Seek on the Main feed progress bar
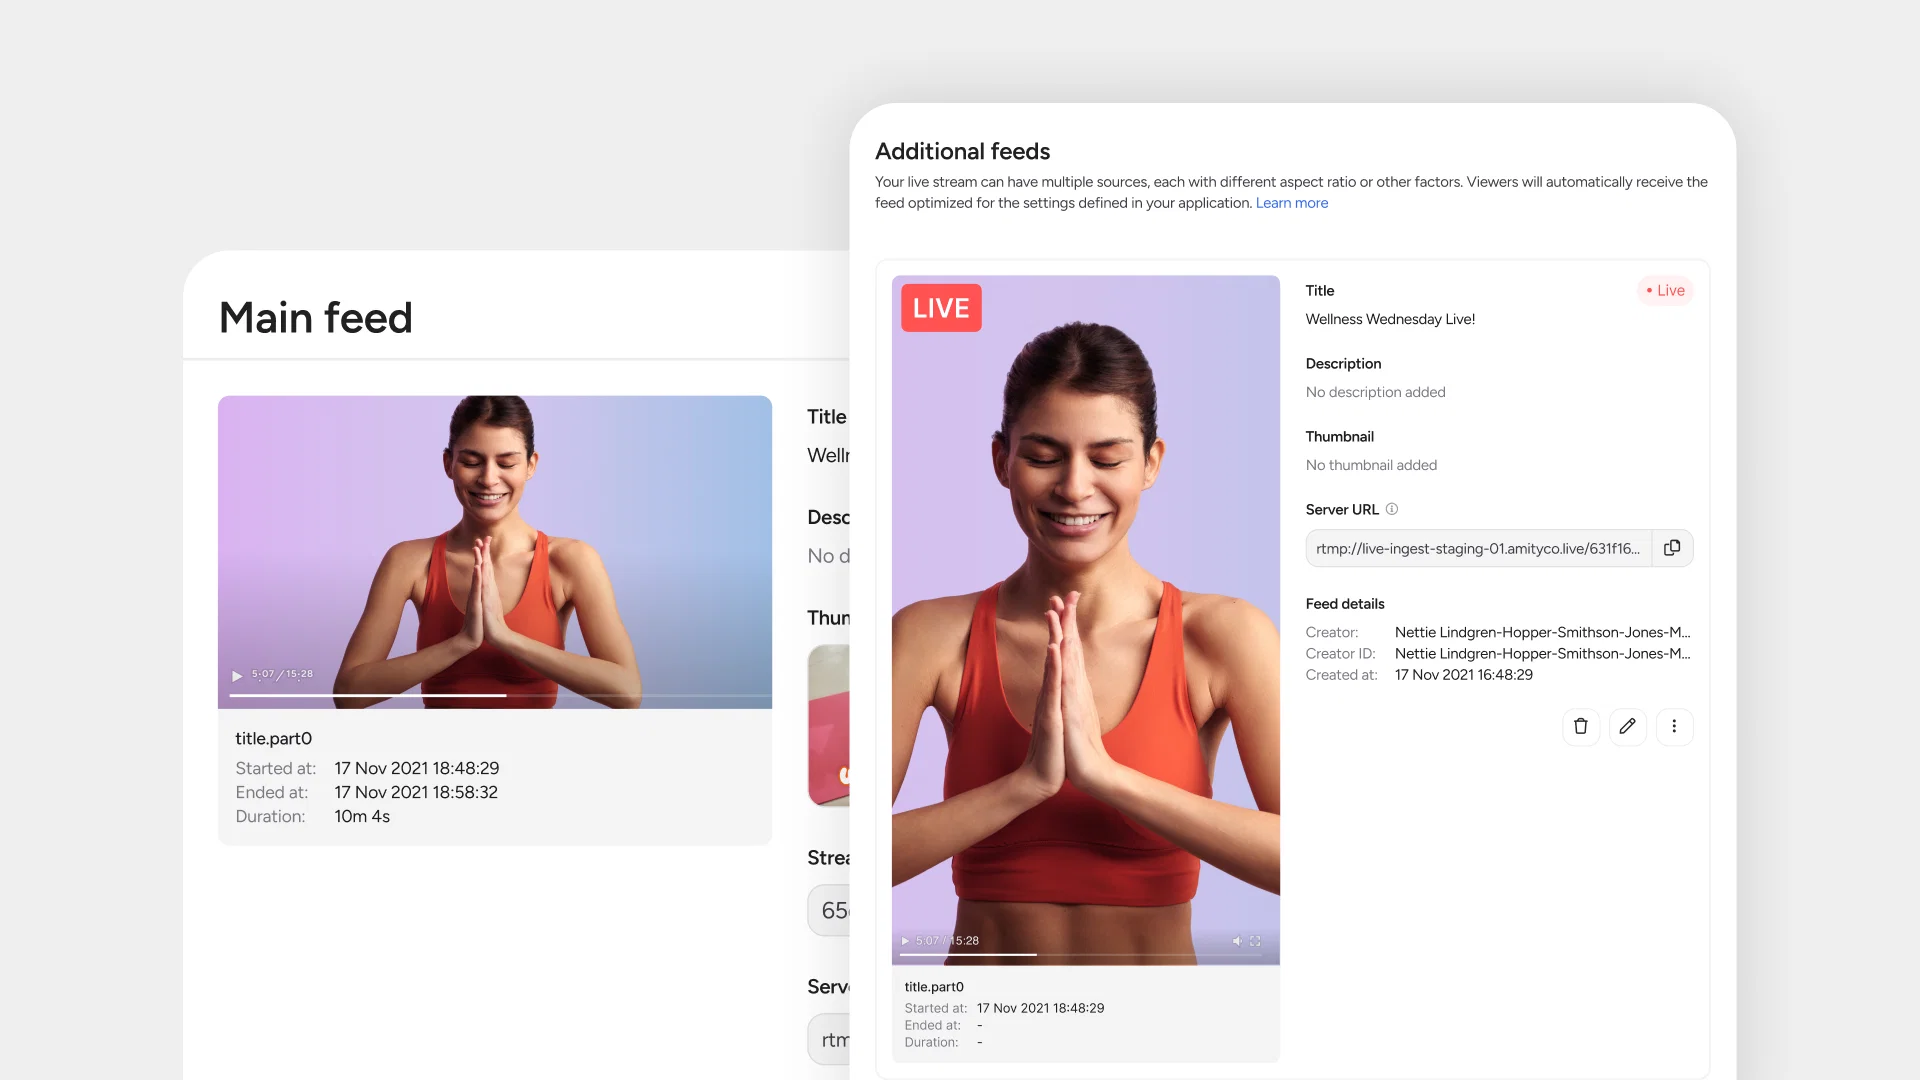1920x1080 pixels. (500, 695)
